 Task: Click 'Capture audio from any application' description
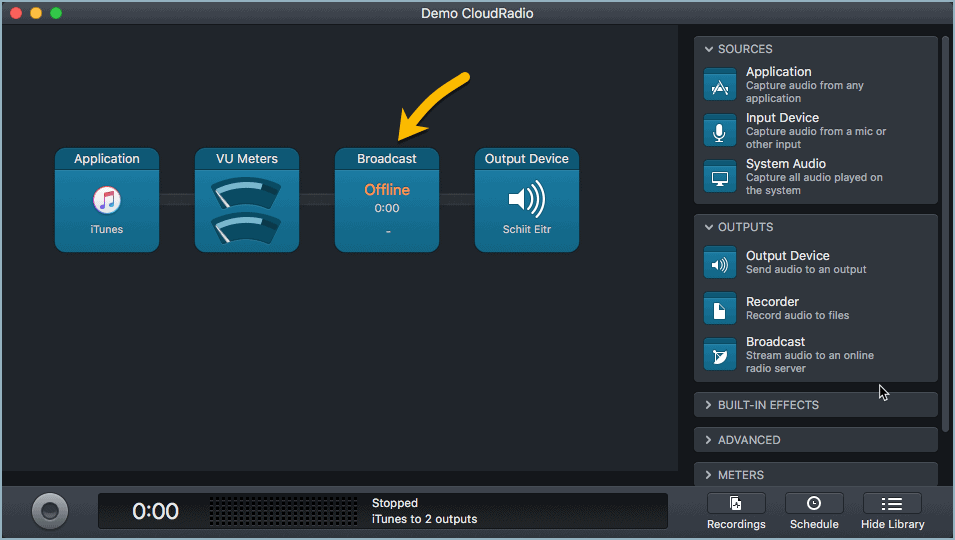tap(805, 92)
